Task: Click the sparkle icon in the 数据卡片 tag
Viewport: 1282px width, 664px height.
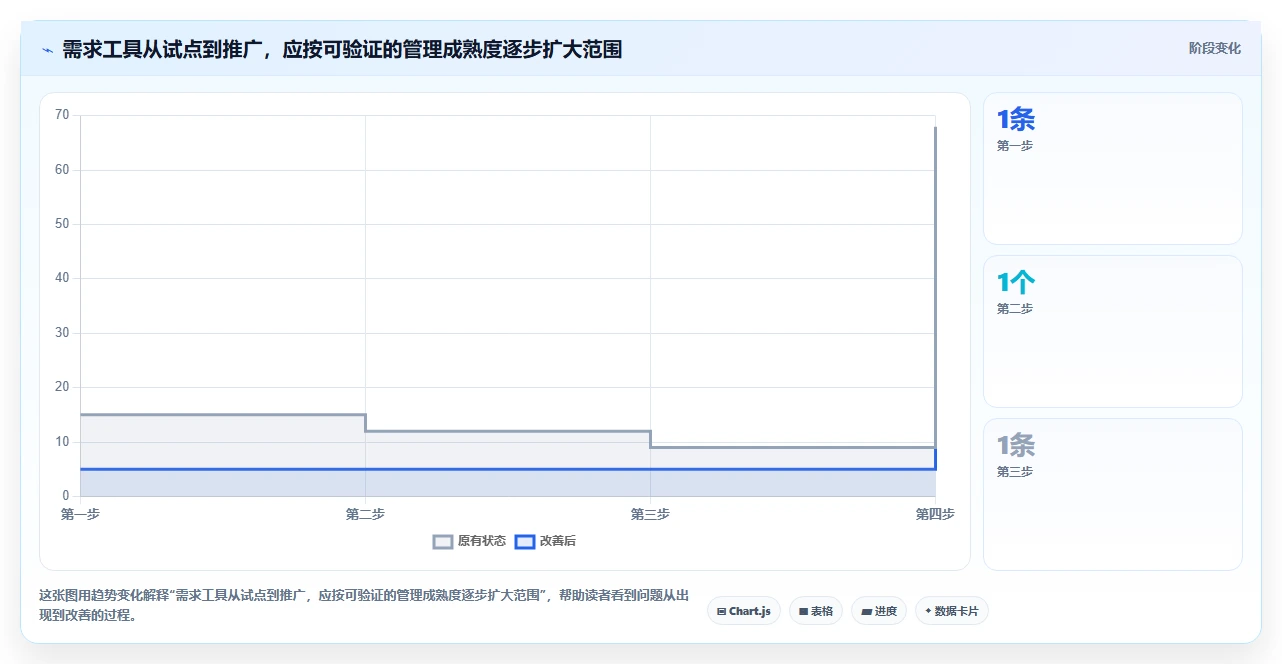Action: pos(928,610)
